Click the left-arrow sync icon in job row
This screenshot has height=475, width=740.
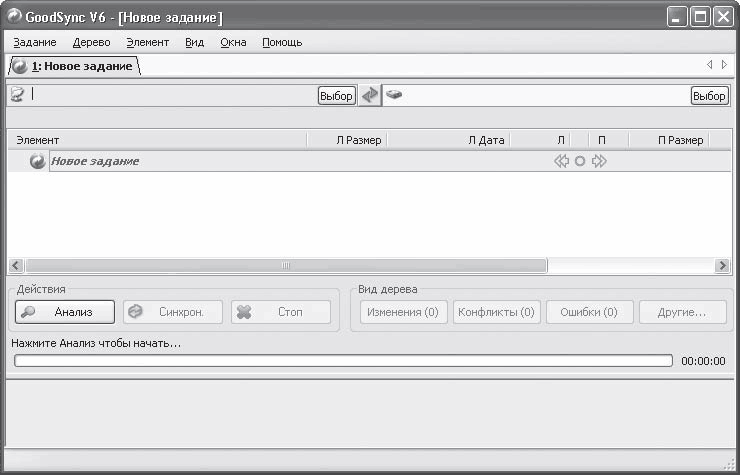click(x=561, y=161)
